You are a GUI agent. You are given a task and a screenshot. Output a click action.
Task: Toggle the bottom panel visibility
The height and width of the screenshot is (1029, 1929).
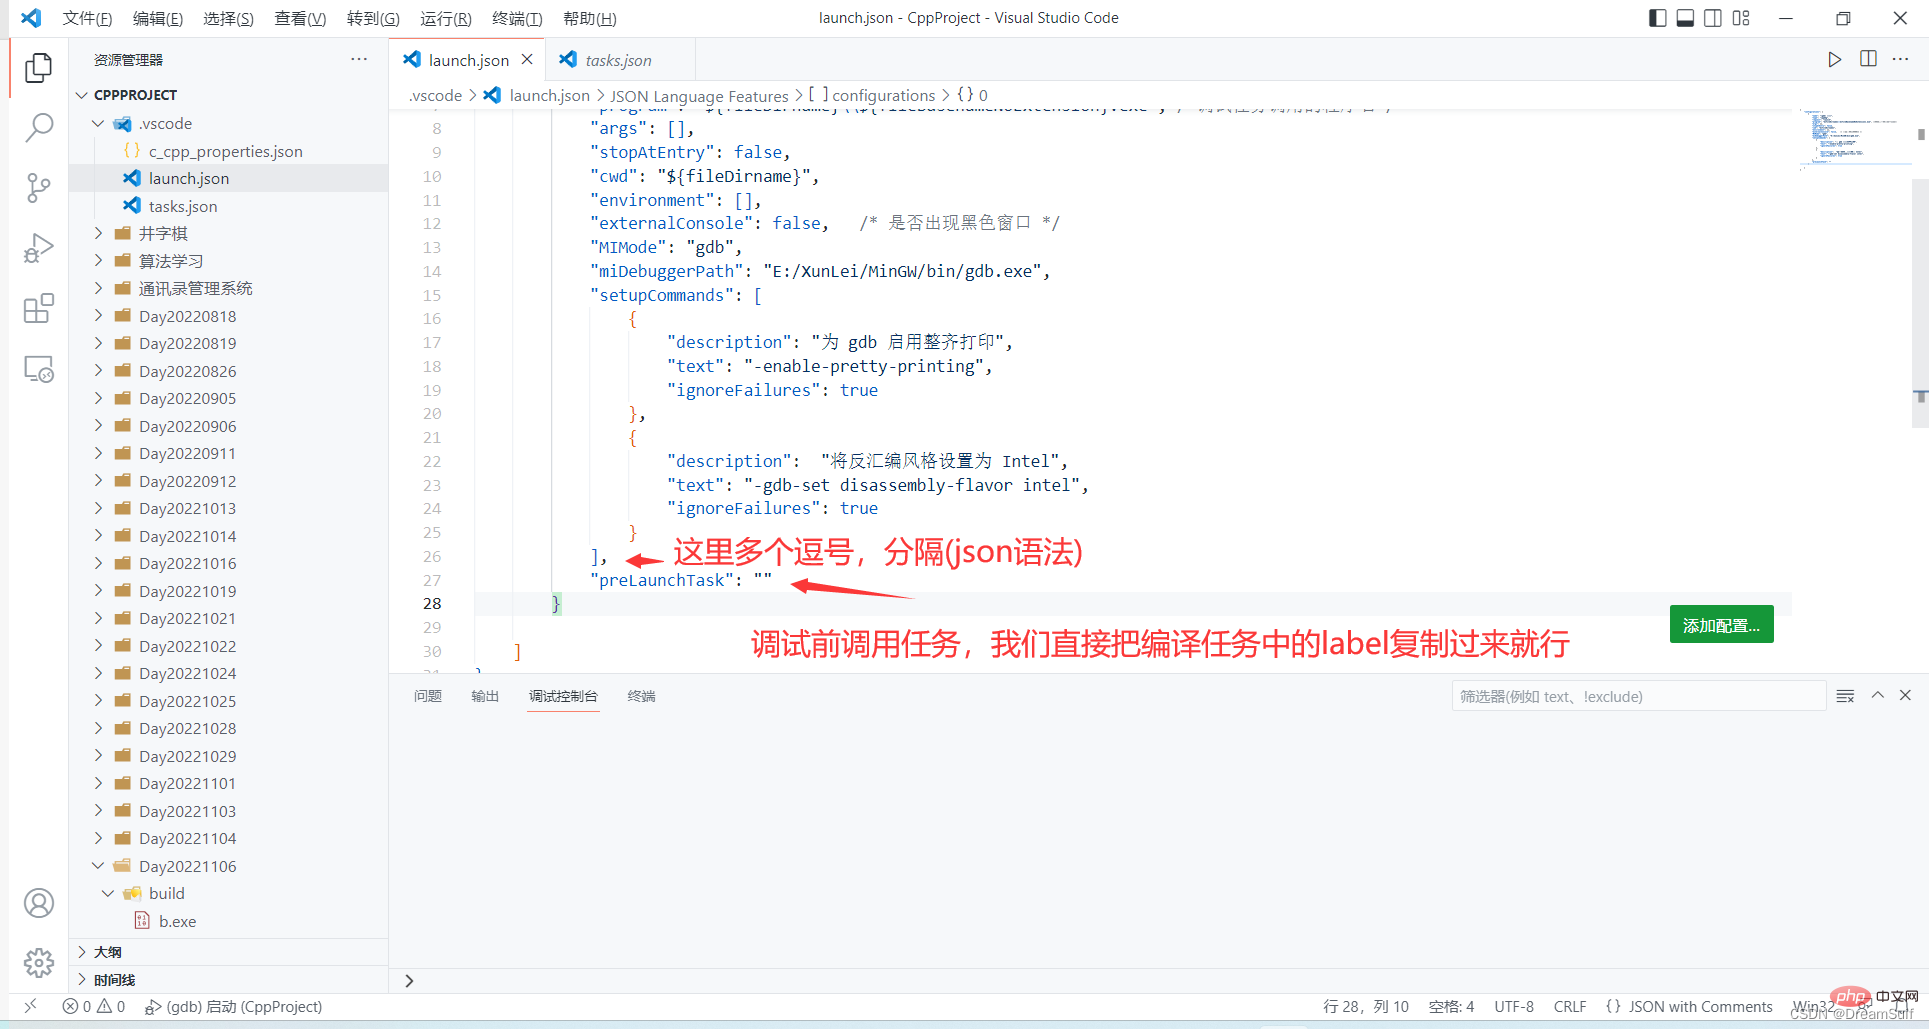[1685, 17]
